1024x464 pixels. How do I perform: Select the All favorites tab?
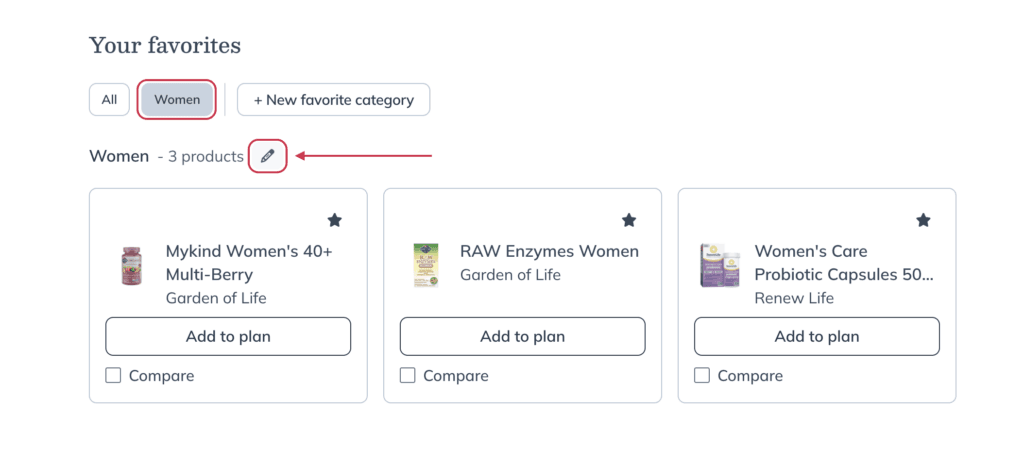109,99
